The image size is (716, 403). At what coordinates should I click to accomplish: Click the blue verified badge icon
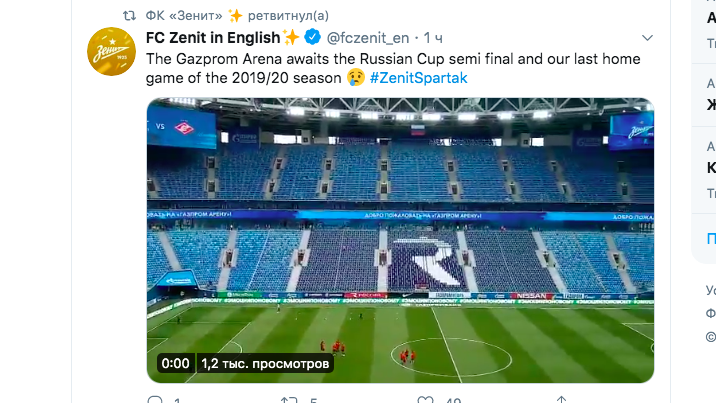(312, 37)
